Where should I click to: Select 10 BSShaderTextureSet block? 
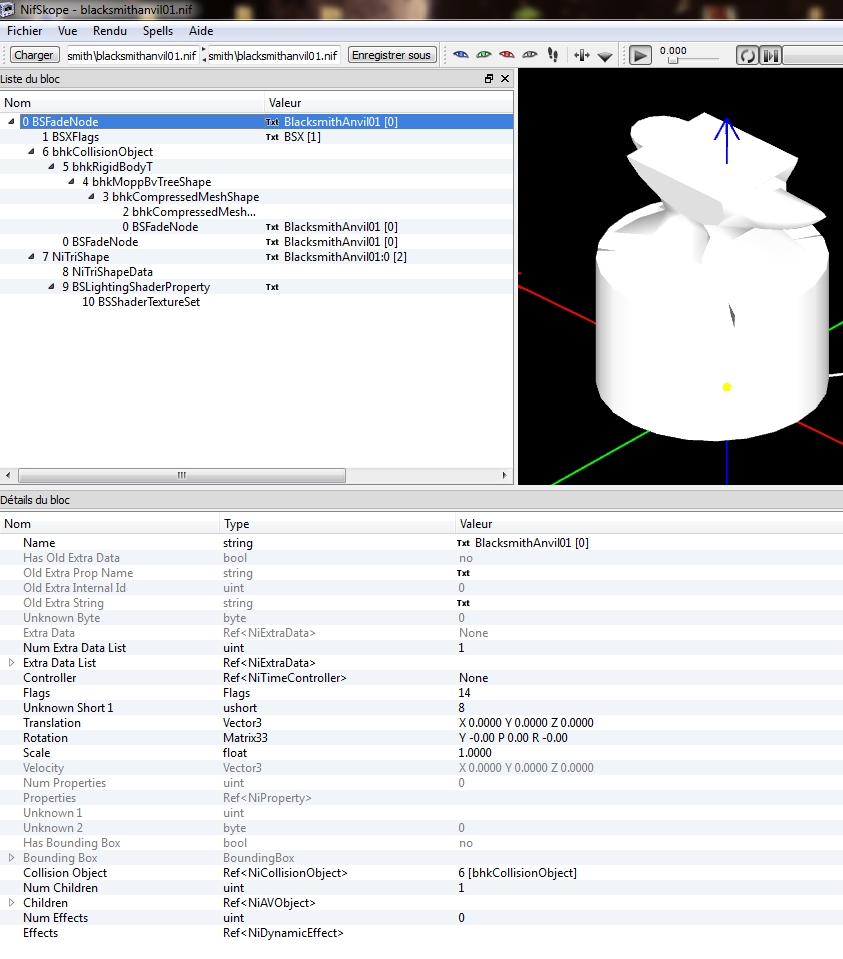point(141,302)
